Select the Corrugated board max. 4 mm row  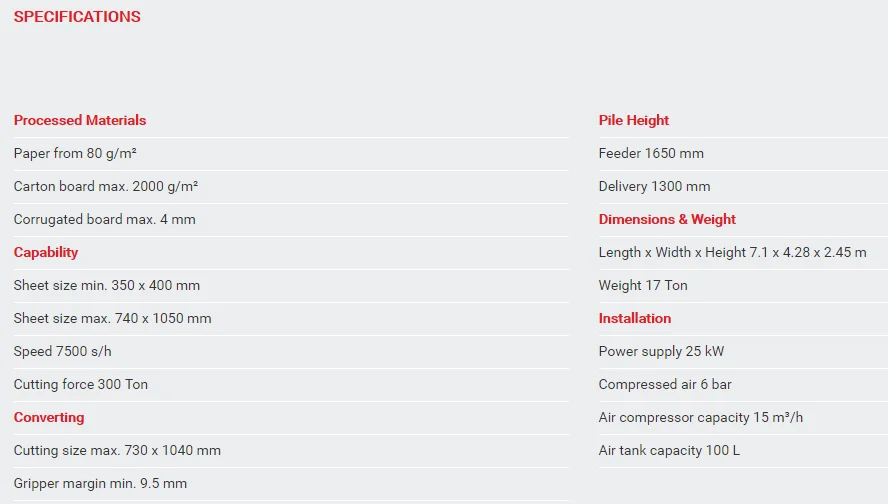pyautogui.click(x=105, y=219)
